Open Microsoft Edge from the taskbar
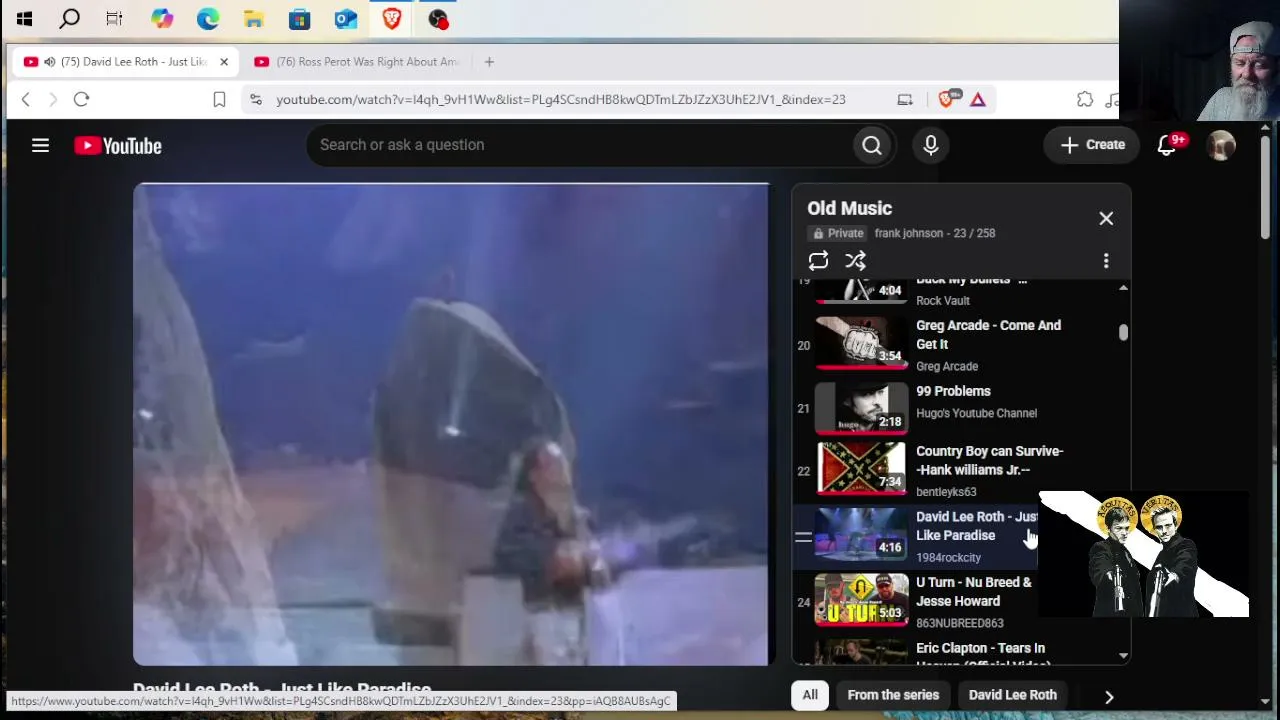1280x720 pixels. pos(207,18)
